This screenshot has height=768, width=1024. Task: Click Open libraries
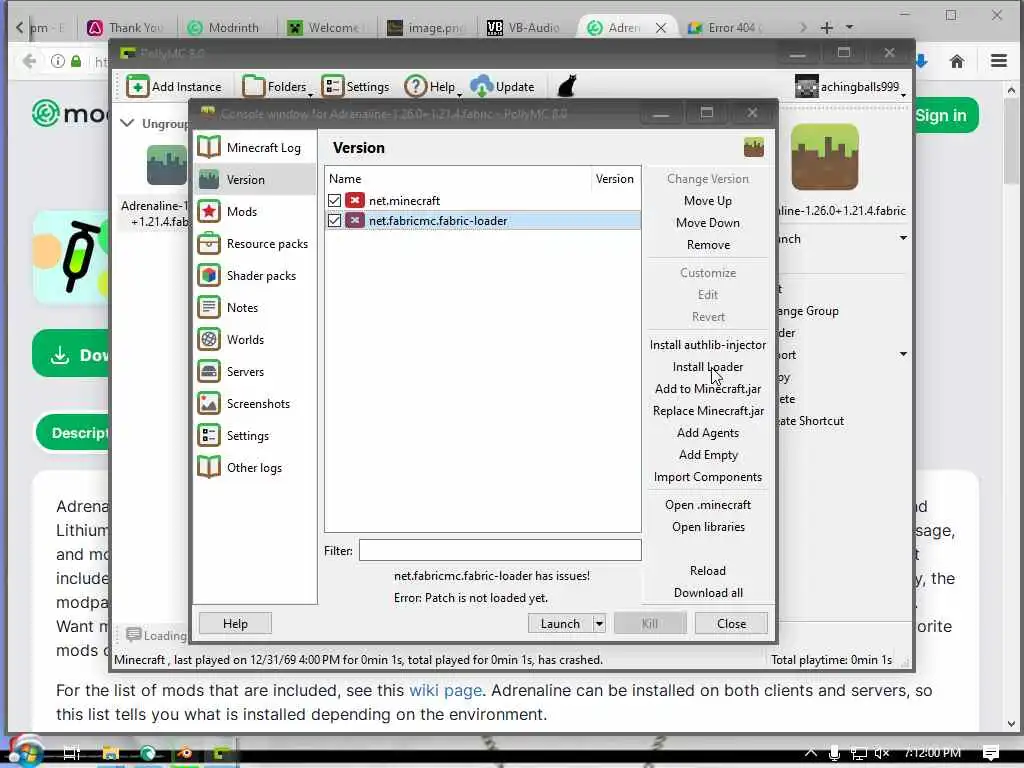(708, 527)
